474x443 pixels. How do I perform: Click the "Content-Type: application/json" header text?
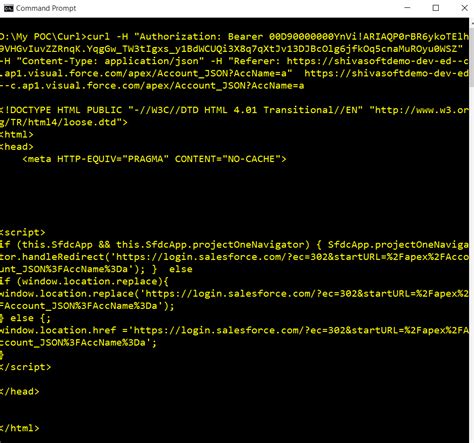pyautogui.click(x=110, y=61)
